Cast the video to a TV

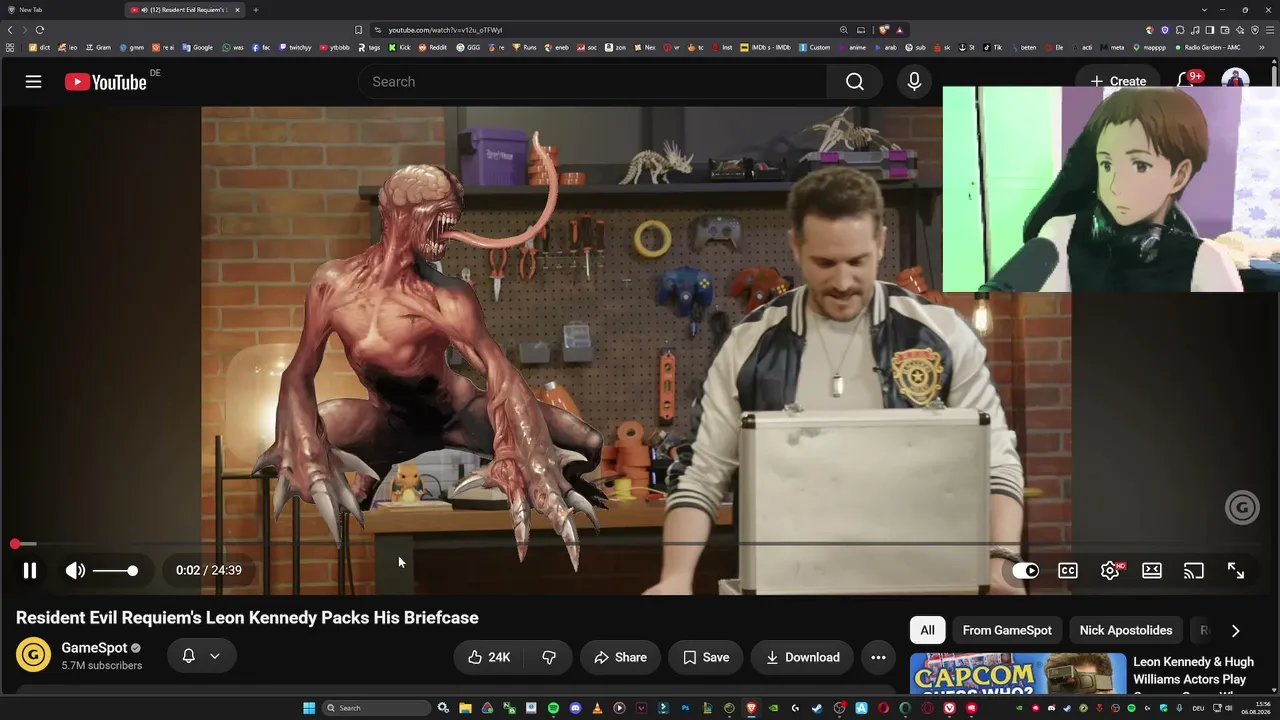coord(1194,570)
